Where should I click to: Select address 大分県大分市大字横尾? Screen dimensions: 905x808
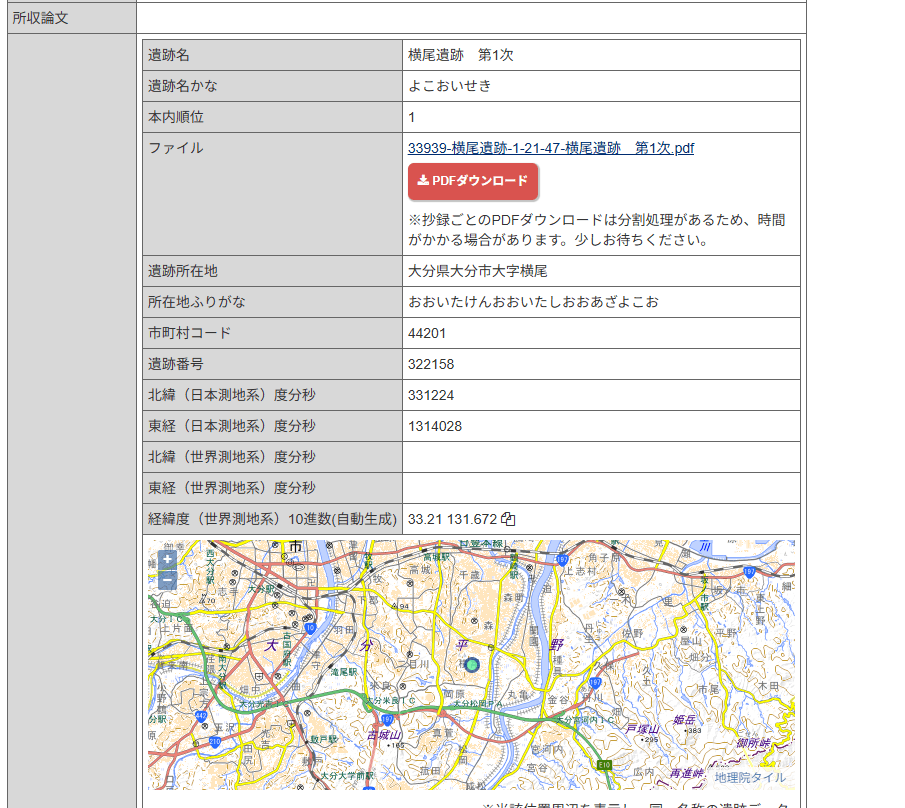tap(477, 271)
